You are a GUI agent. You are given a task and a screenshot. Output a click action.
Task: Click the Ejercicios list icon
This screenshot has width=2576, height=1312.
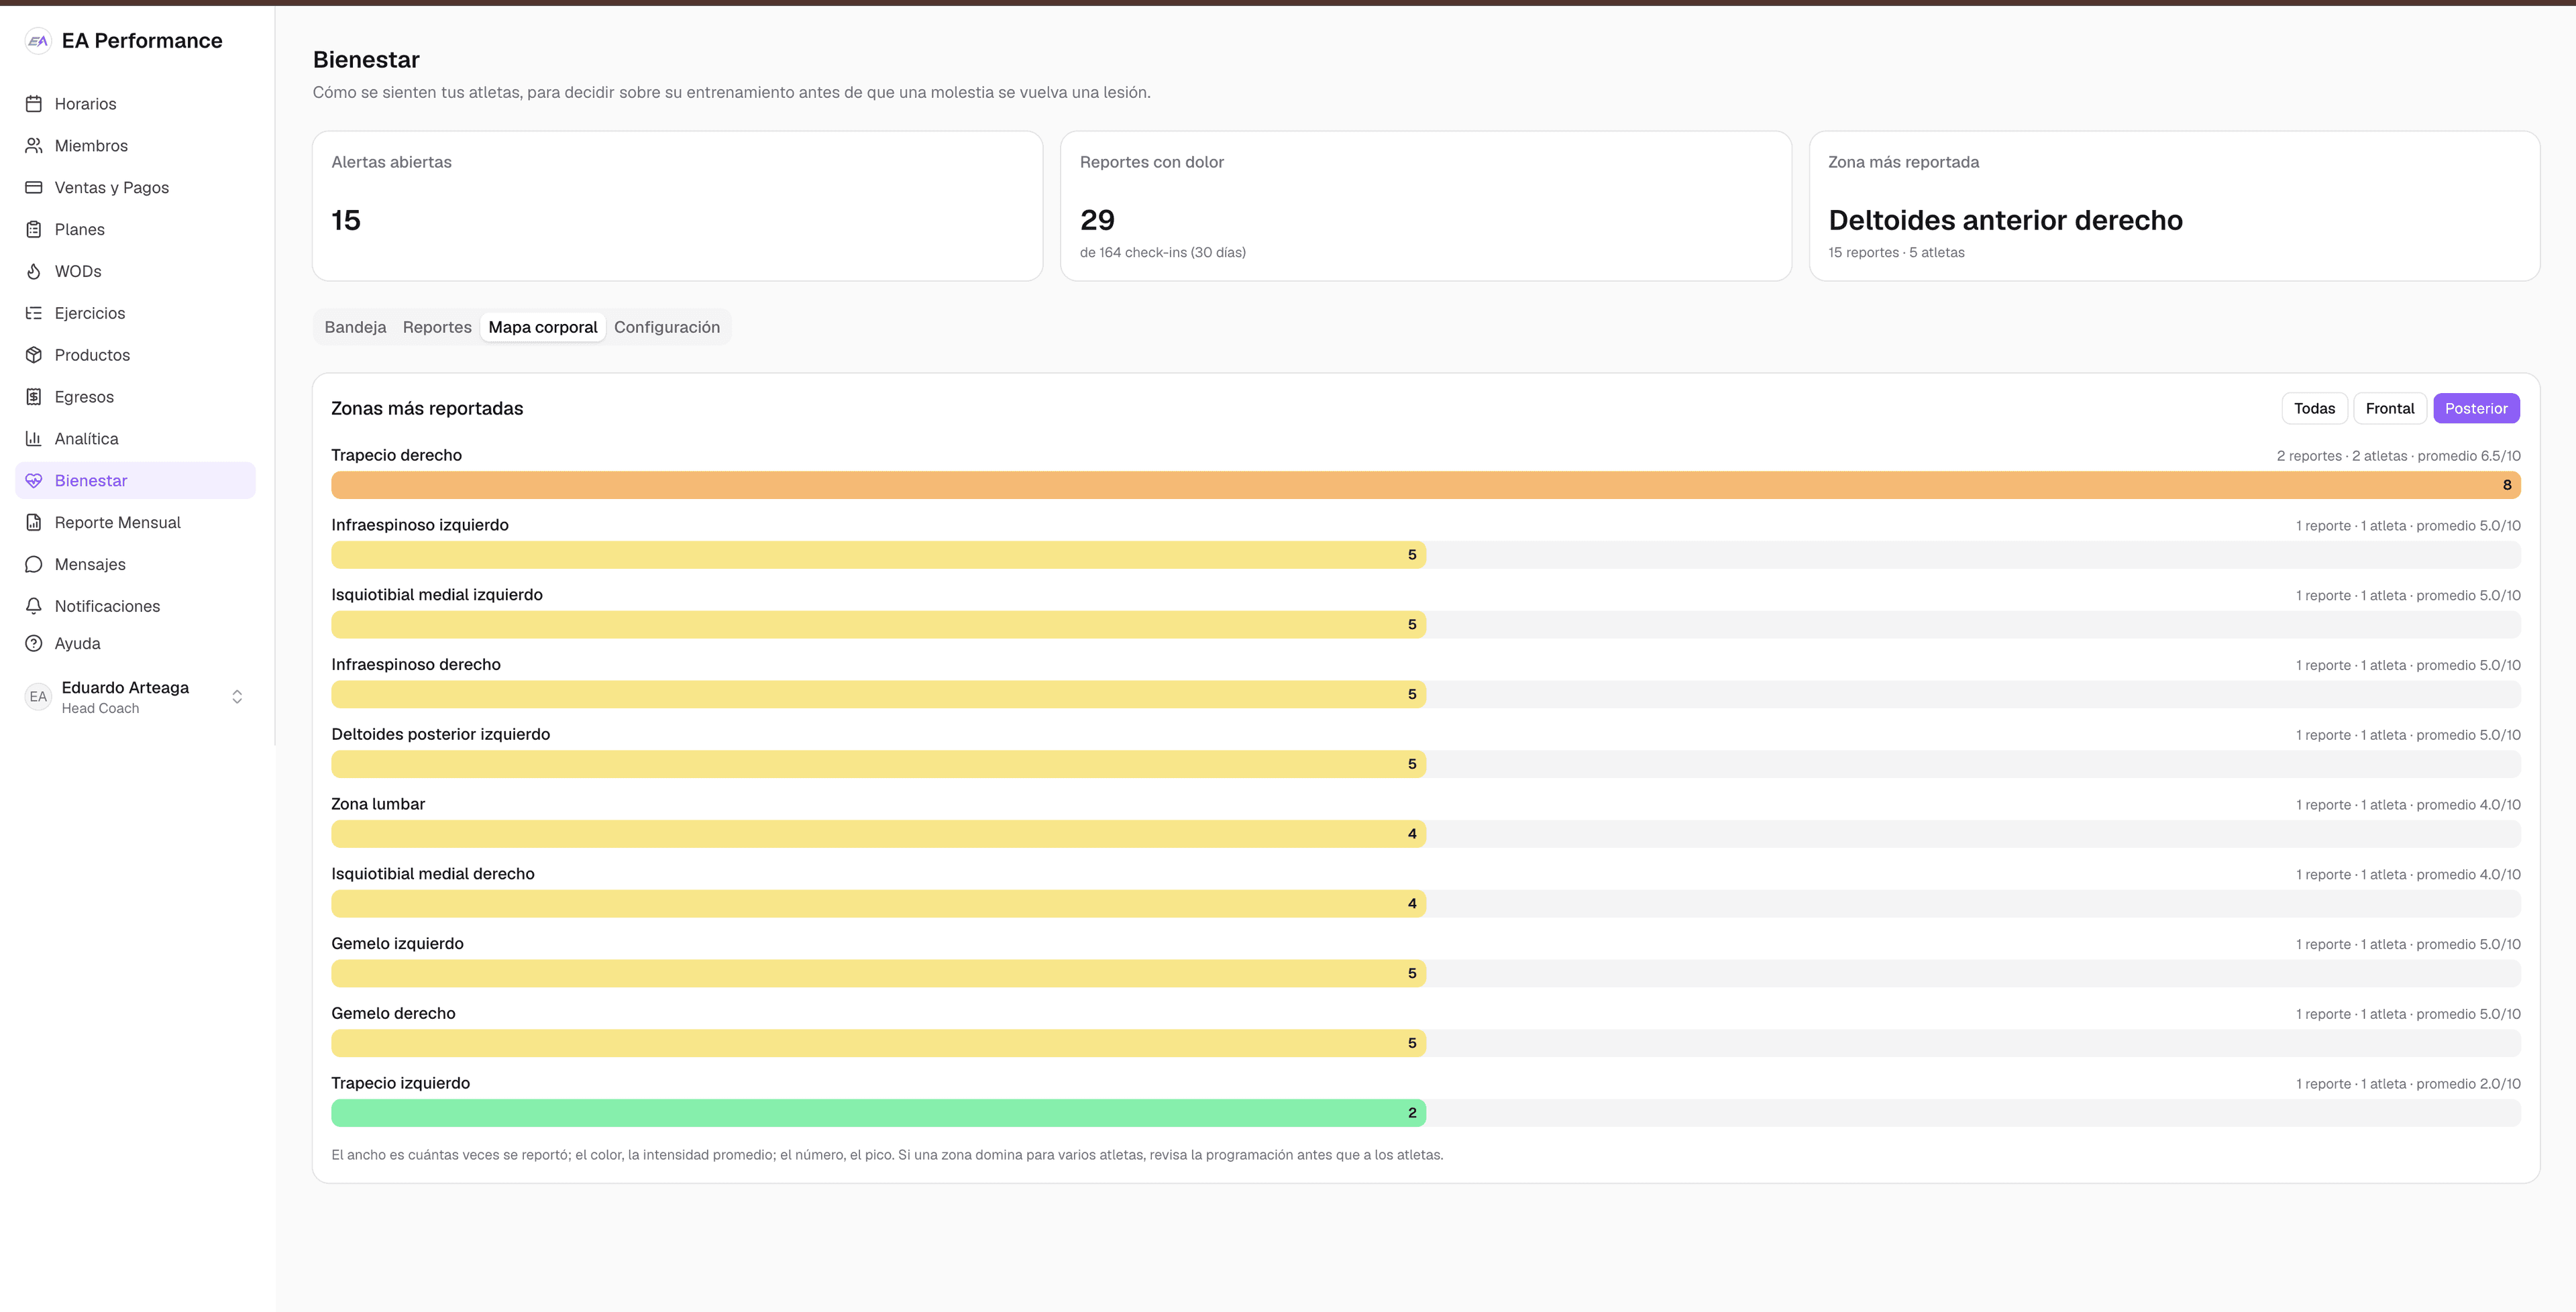click(34, 314)
